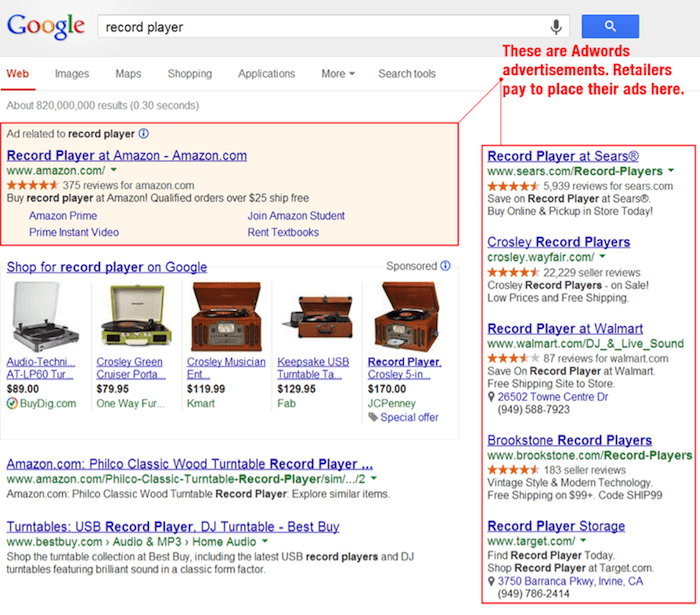
Task: Open the Shopping tab
Action: [x=189, y=74]
